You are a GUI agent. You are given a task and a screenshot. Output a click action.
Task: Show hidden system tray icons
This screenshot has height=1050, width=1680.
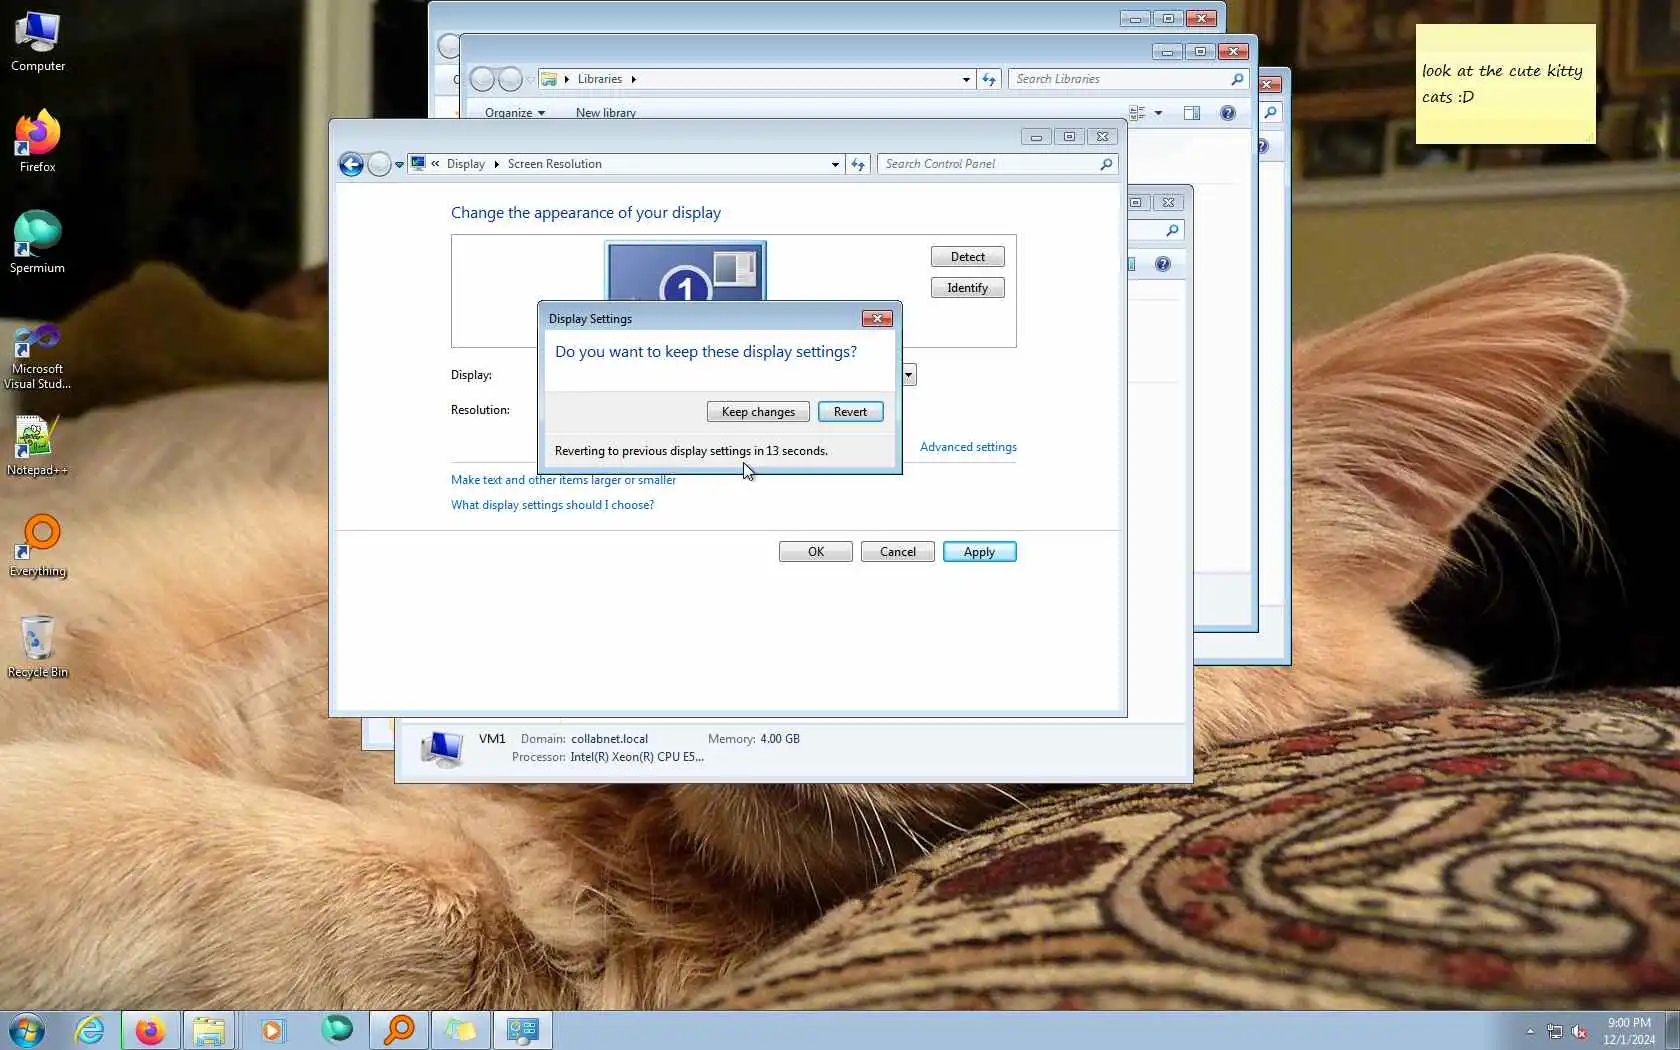click(x=1530, y=1031)
